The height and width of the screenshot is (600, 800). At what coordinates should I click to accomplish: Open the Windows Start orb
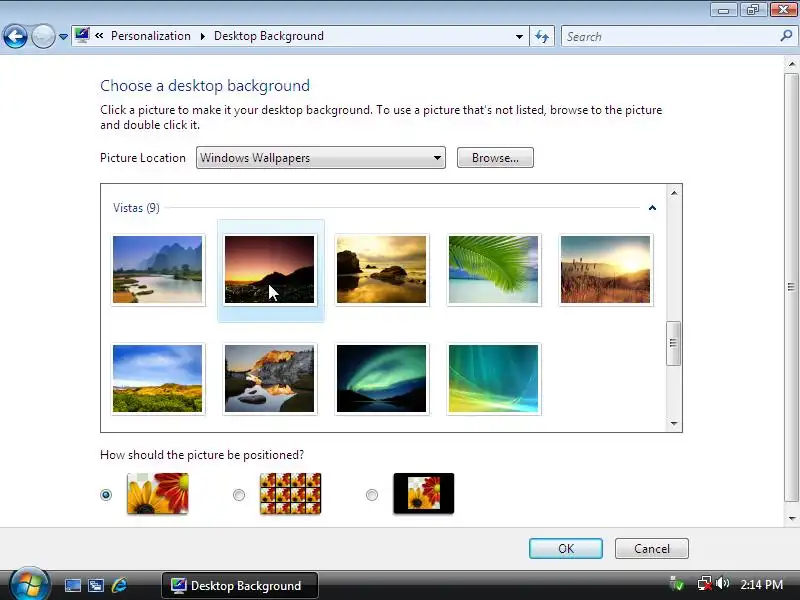click(30, 584)
